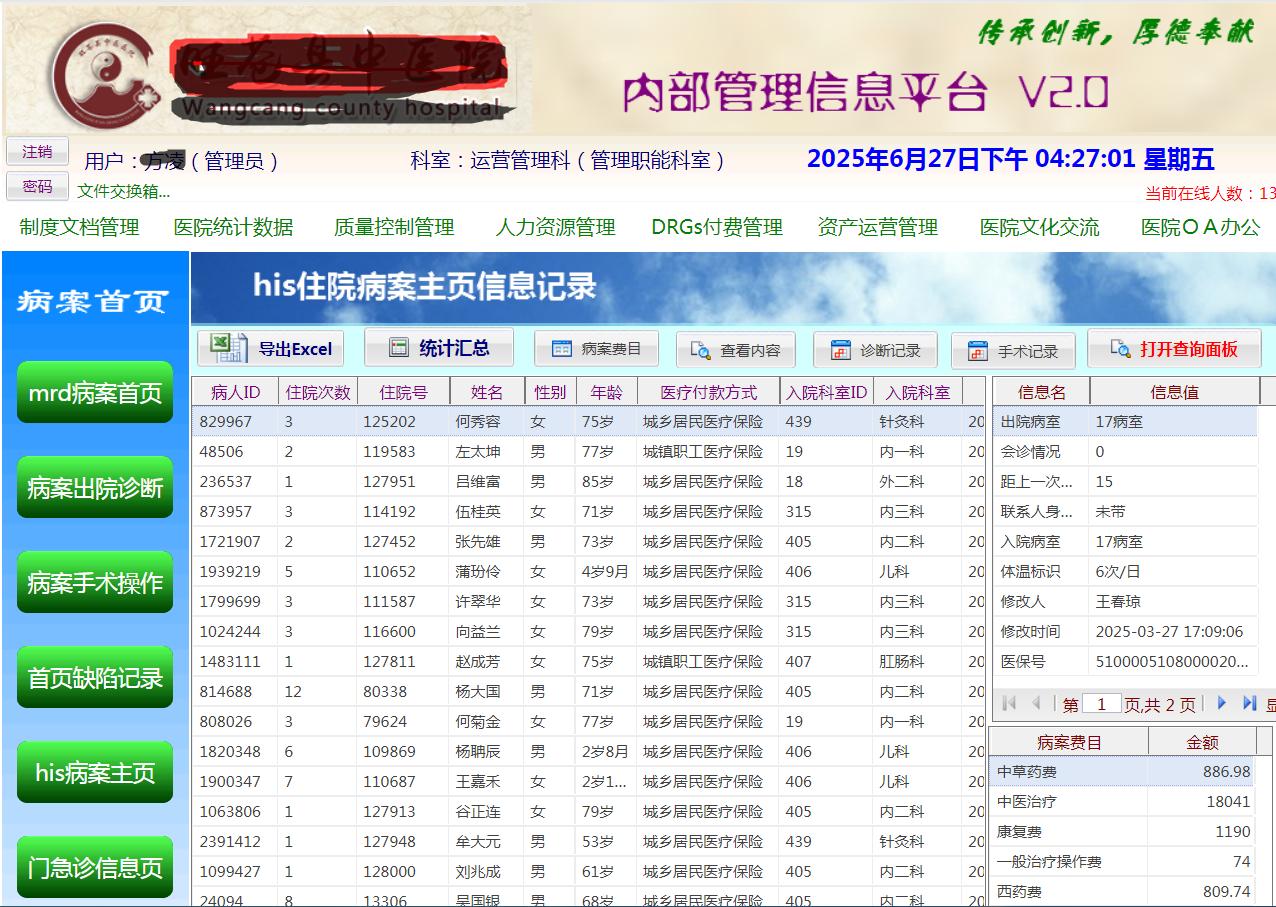Click the 医保号 info row
Screen dimensions: 1276x907
(1125, 662)
